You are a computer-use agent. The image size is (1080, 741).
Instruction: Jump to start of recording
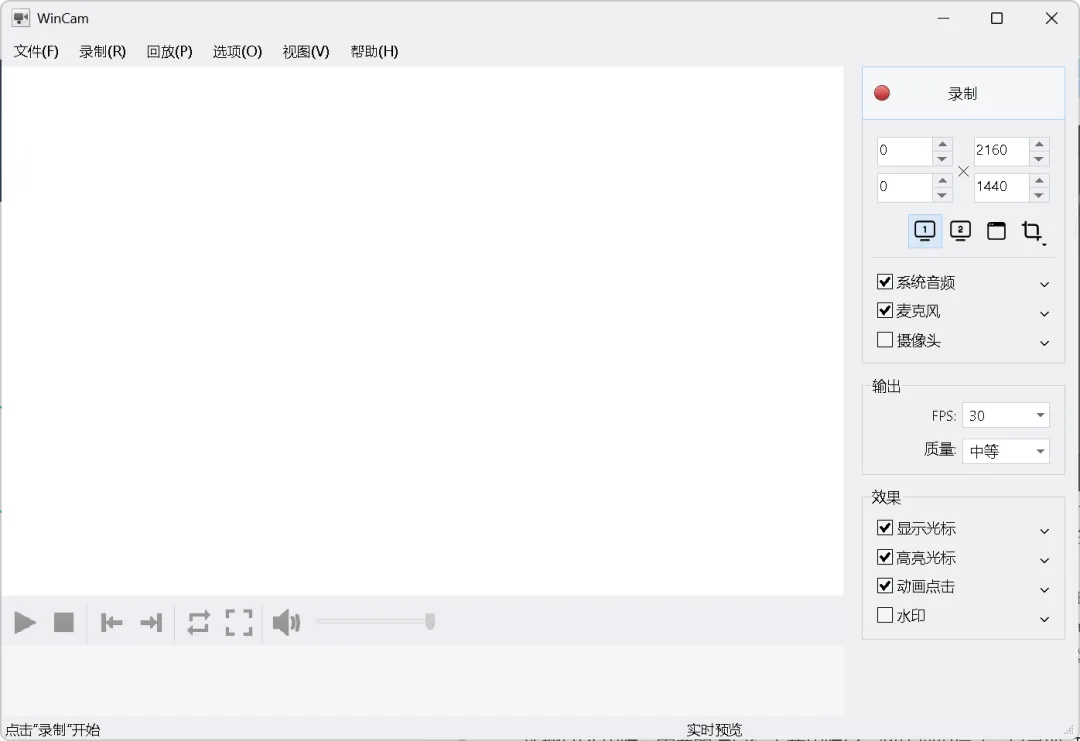click(111, 623)
